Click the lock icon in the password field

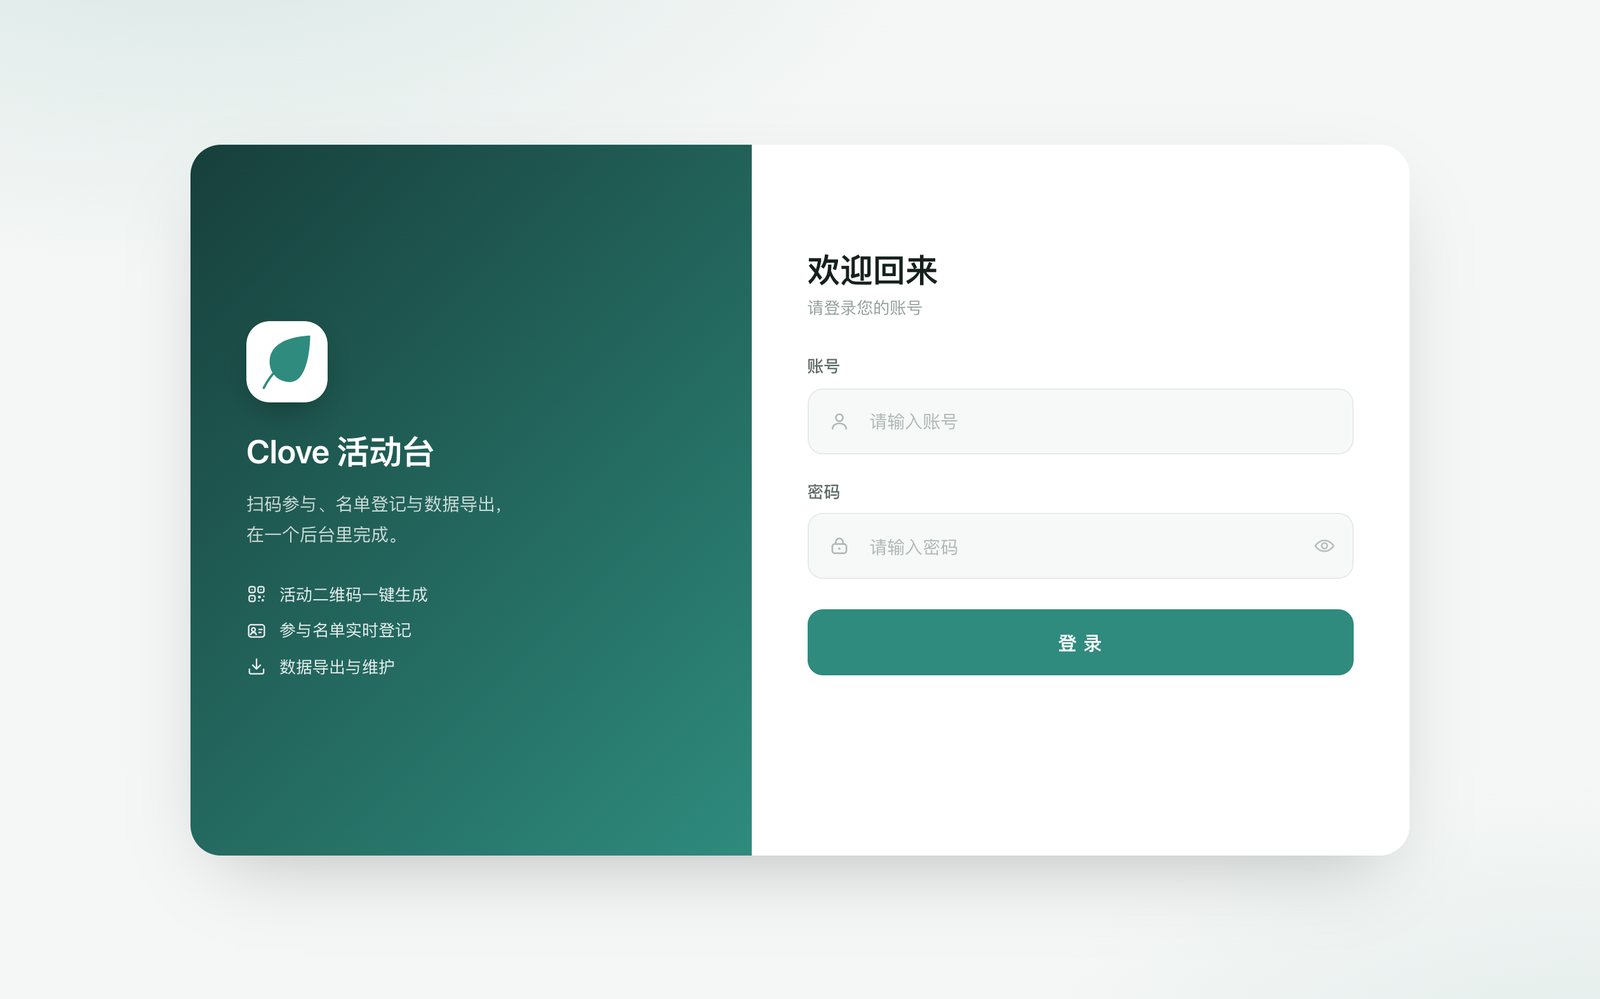coord(839,546)
